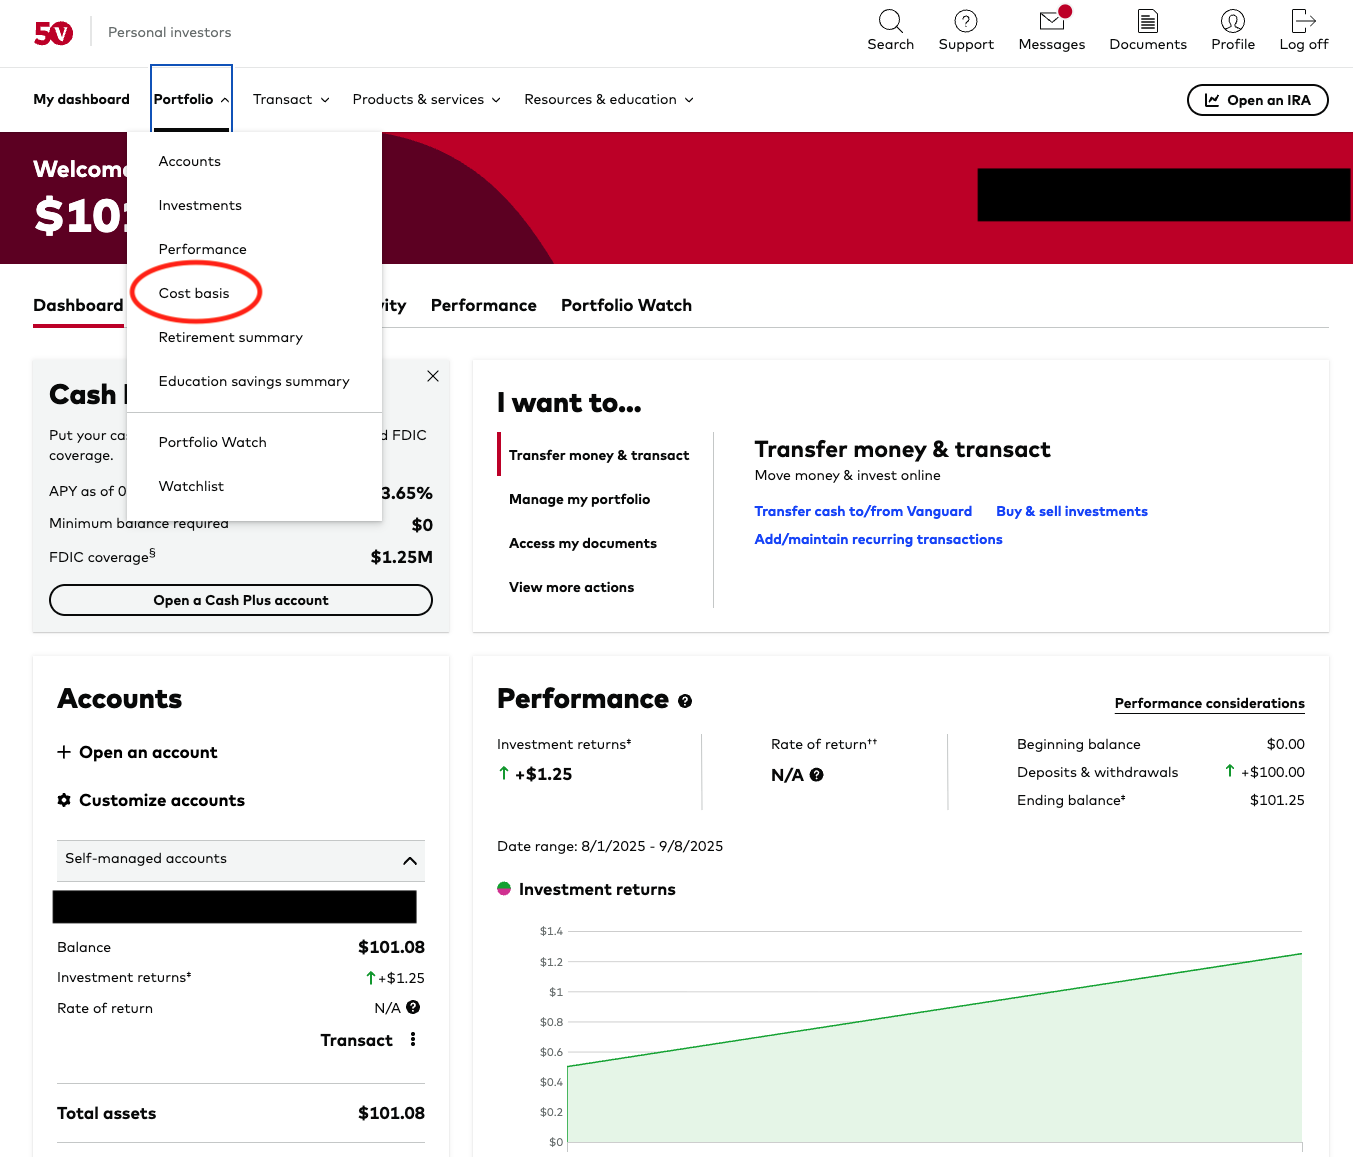Click the Vanguard 50 logo

(53, 33)
